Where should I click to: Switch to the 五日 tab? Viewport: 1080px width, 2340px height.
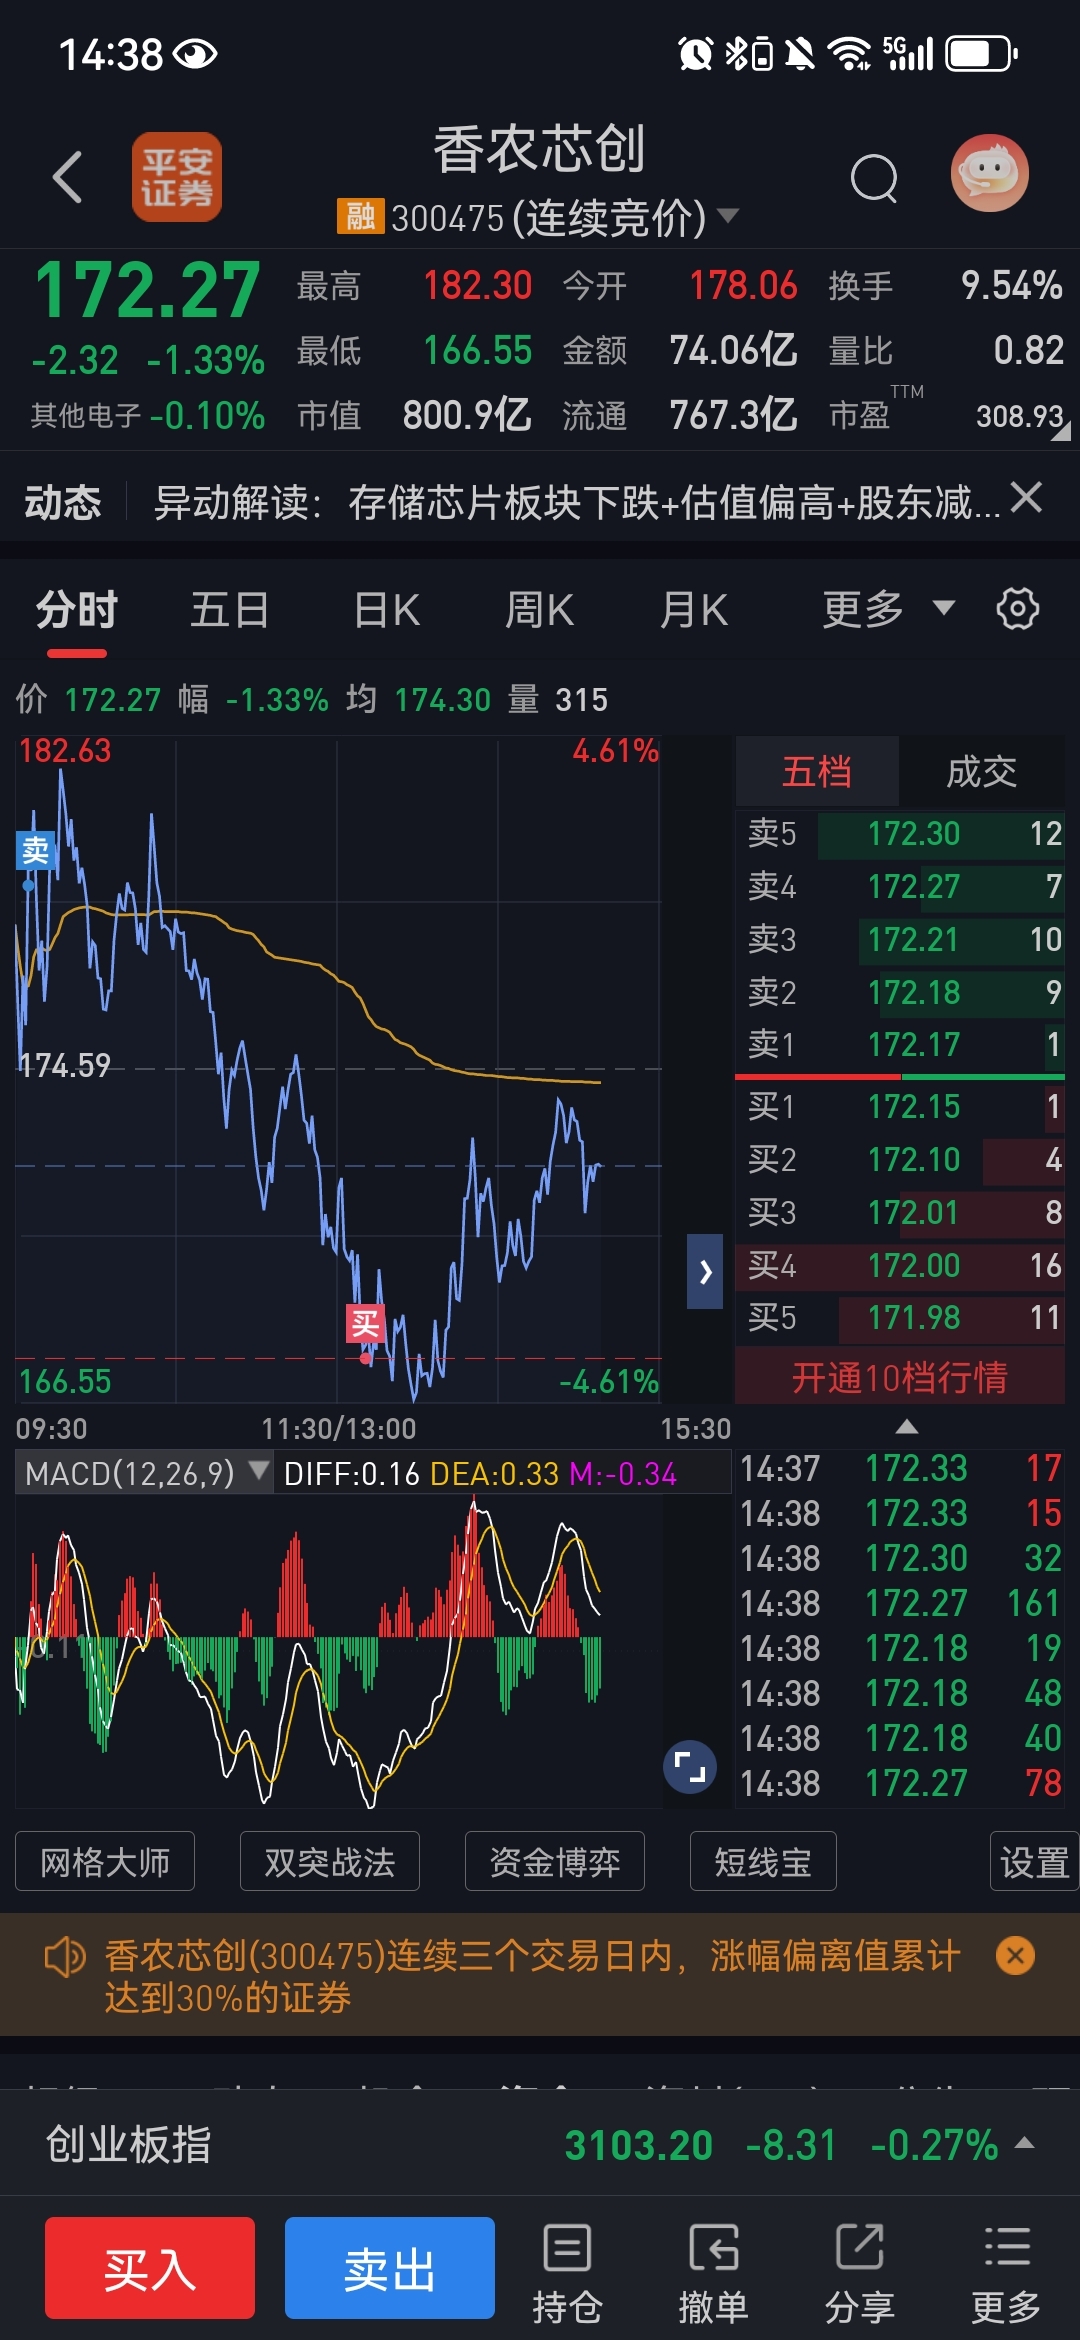(x=230, y=609)
